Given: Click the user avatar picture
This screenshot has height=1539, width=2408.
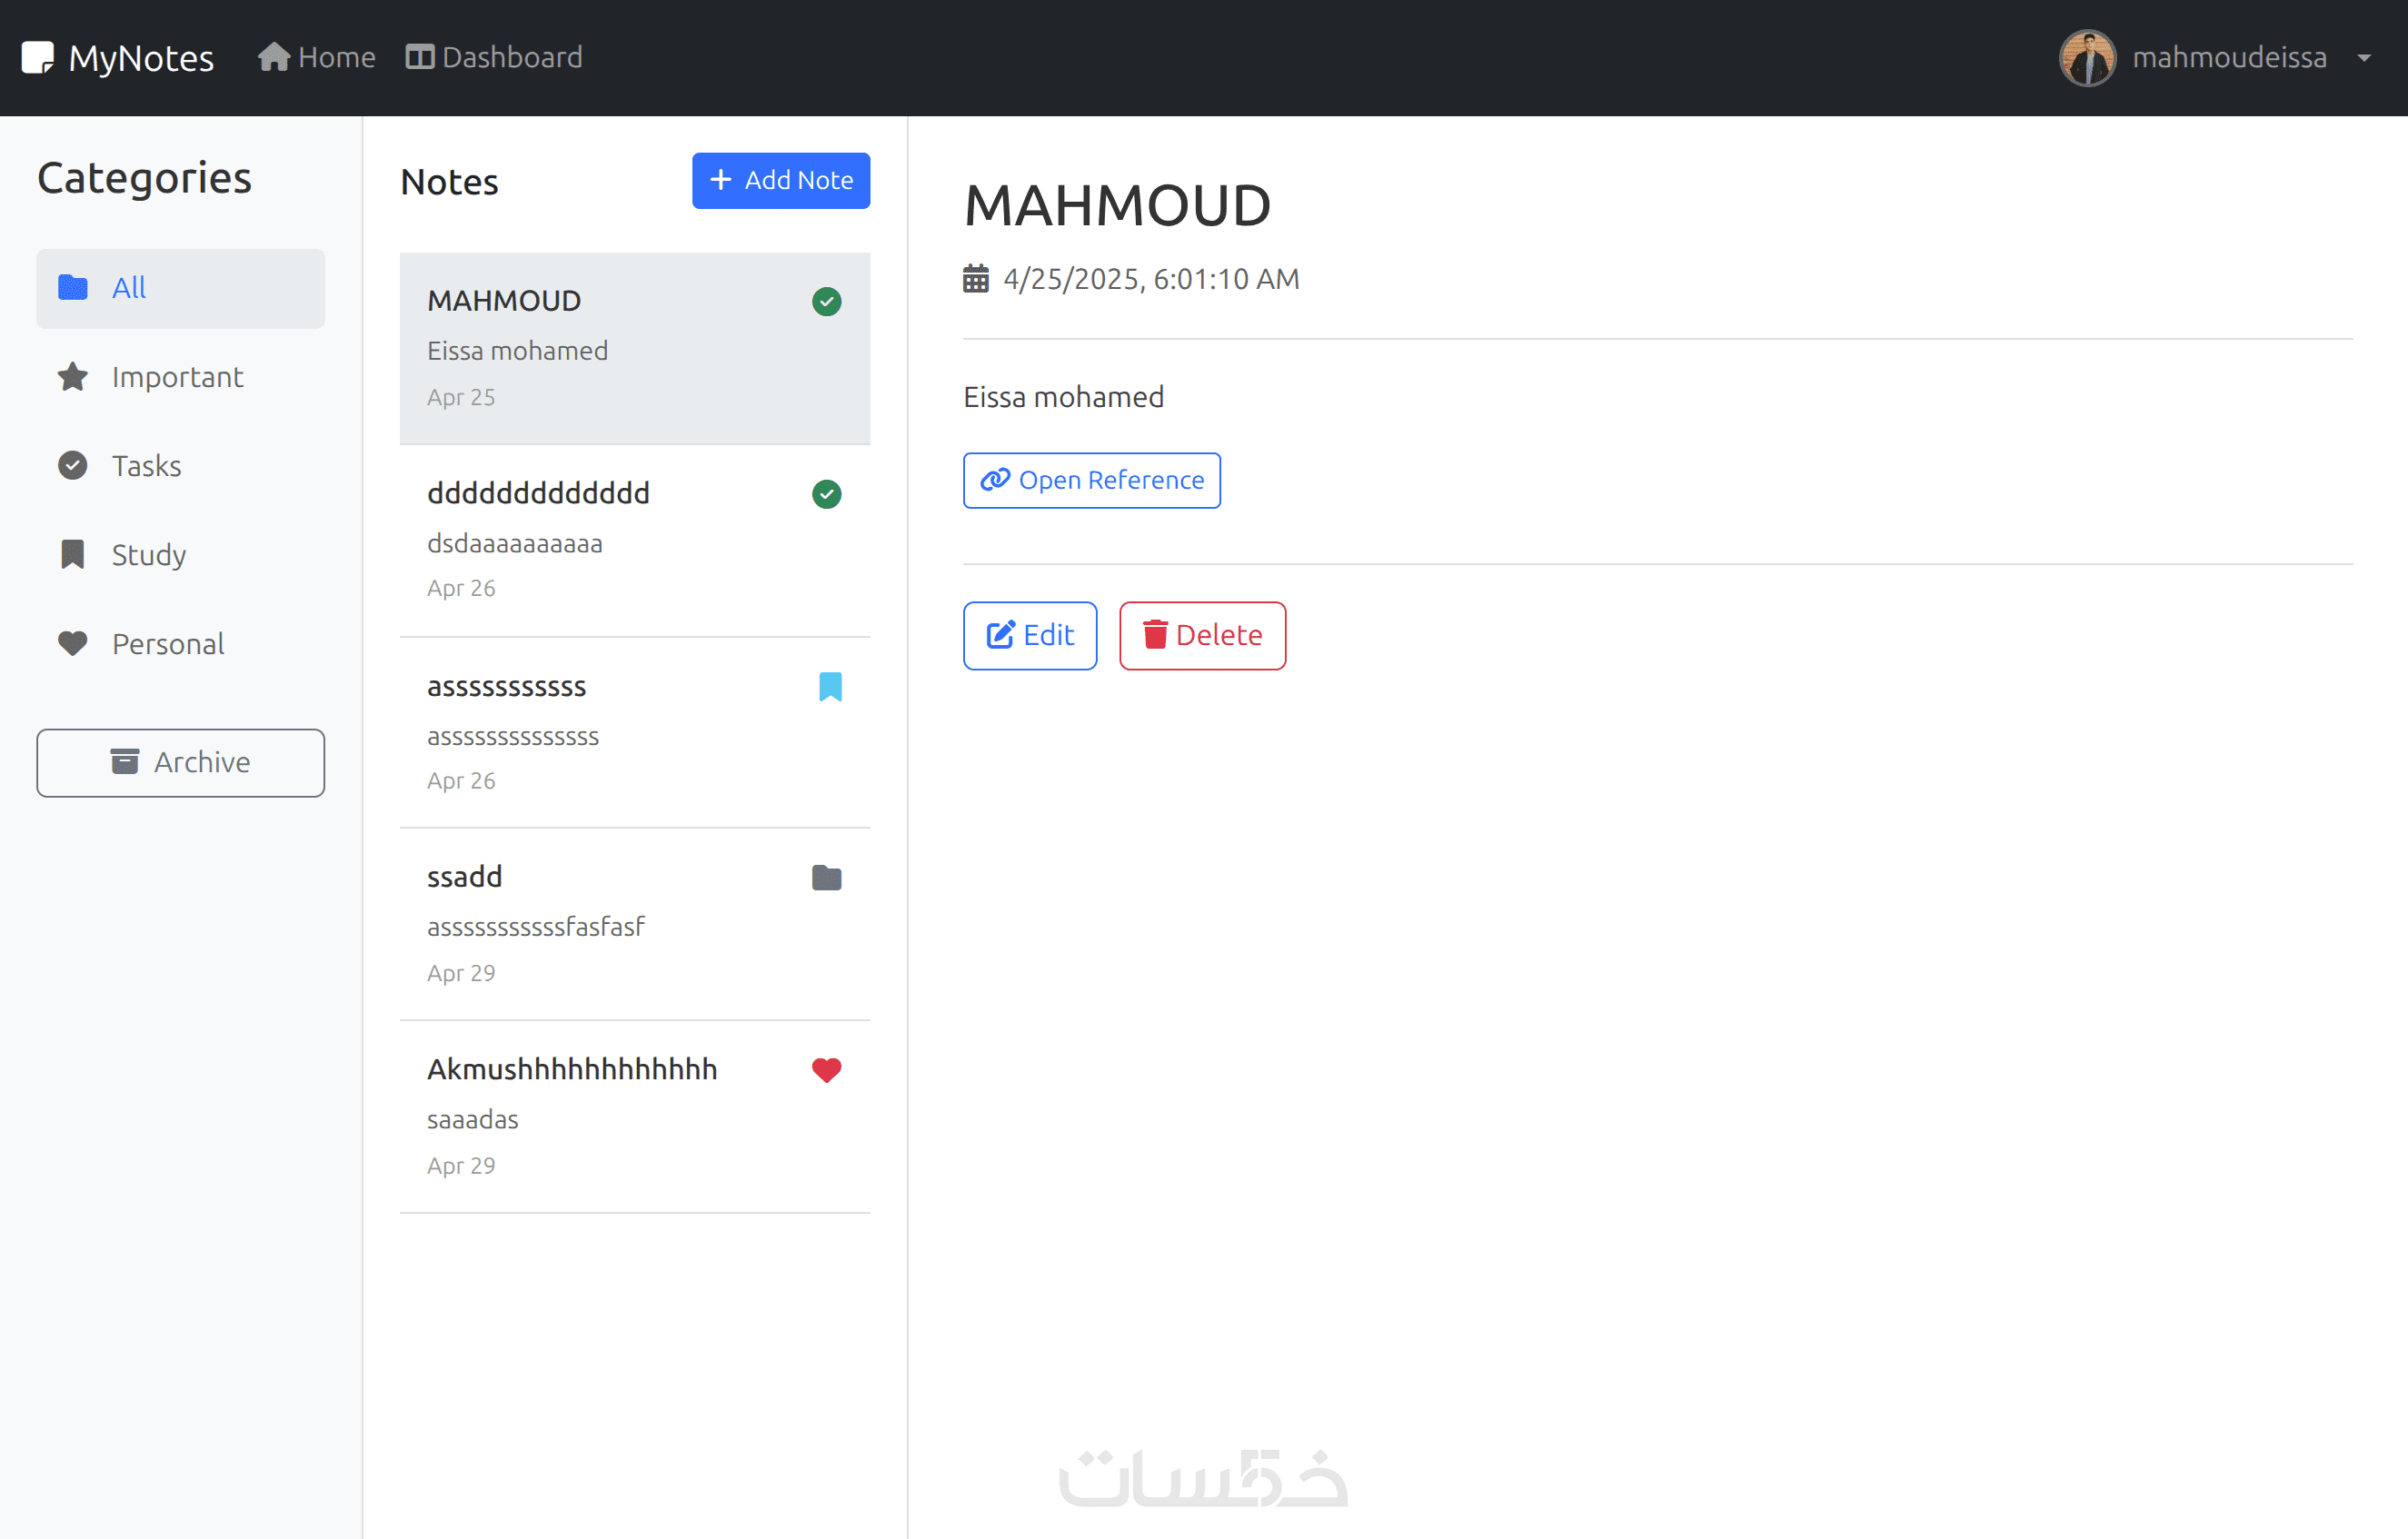Looking at the screenshot, I should pos(2086,58).
